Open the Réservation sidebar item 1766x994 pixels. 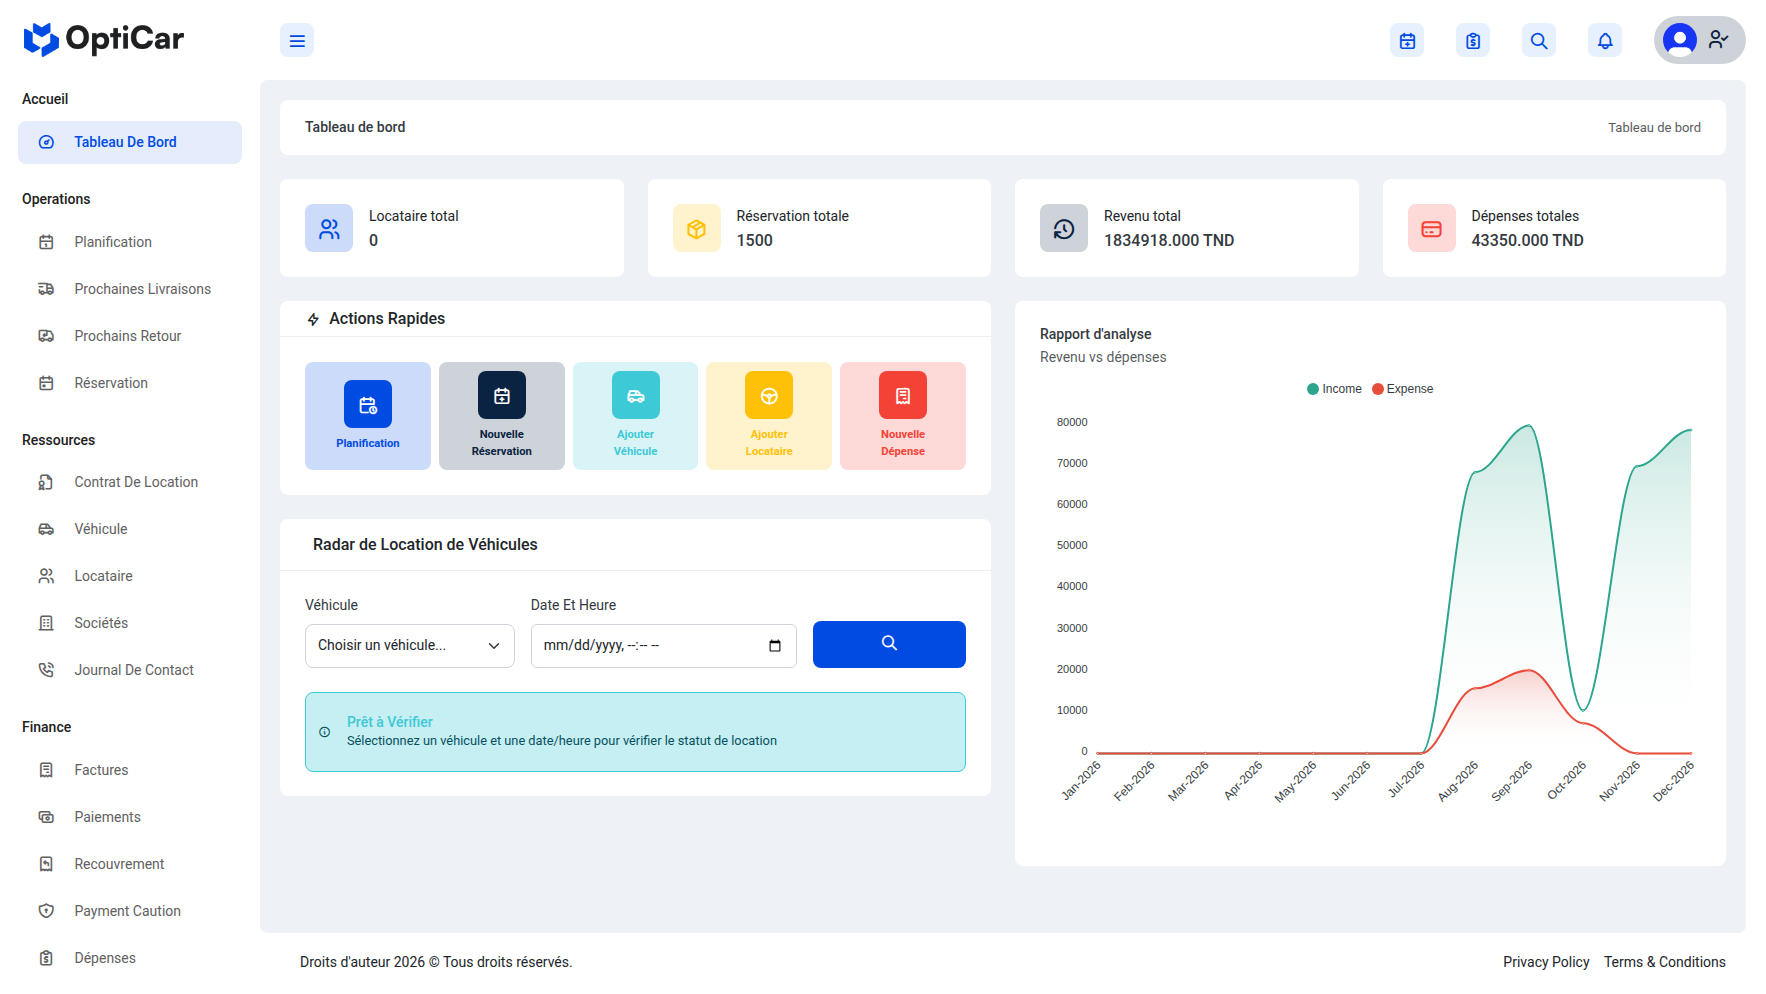click(x=130, y=383)
